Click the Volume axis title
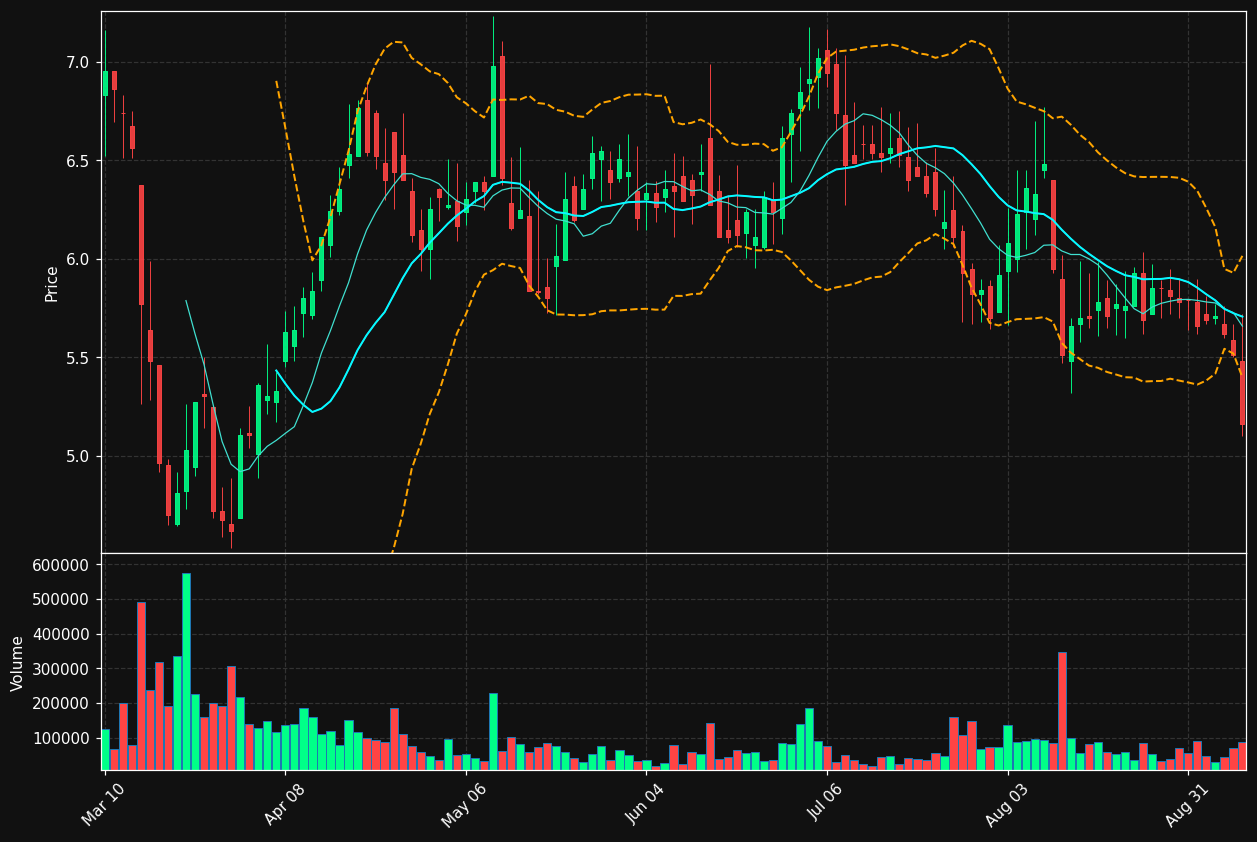 point(18,663)
